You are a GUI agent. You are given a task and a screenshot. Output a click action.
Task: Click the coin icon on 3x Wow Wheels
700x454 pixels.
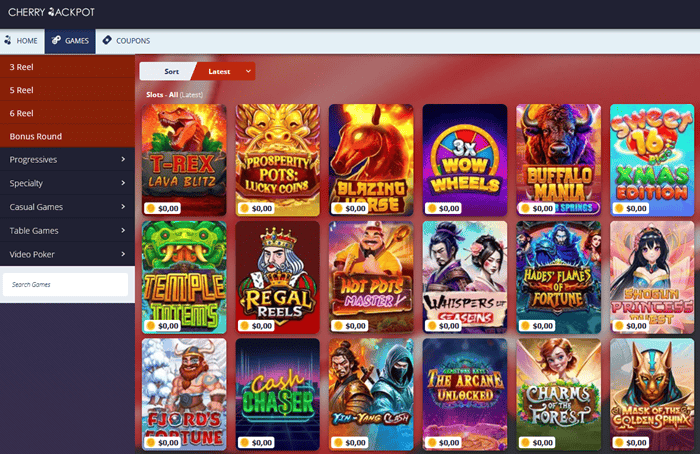[432, 208]
